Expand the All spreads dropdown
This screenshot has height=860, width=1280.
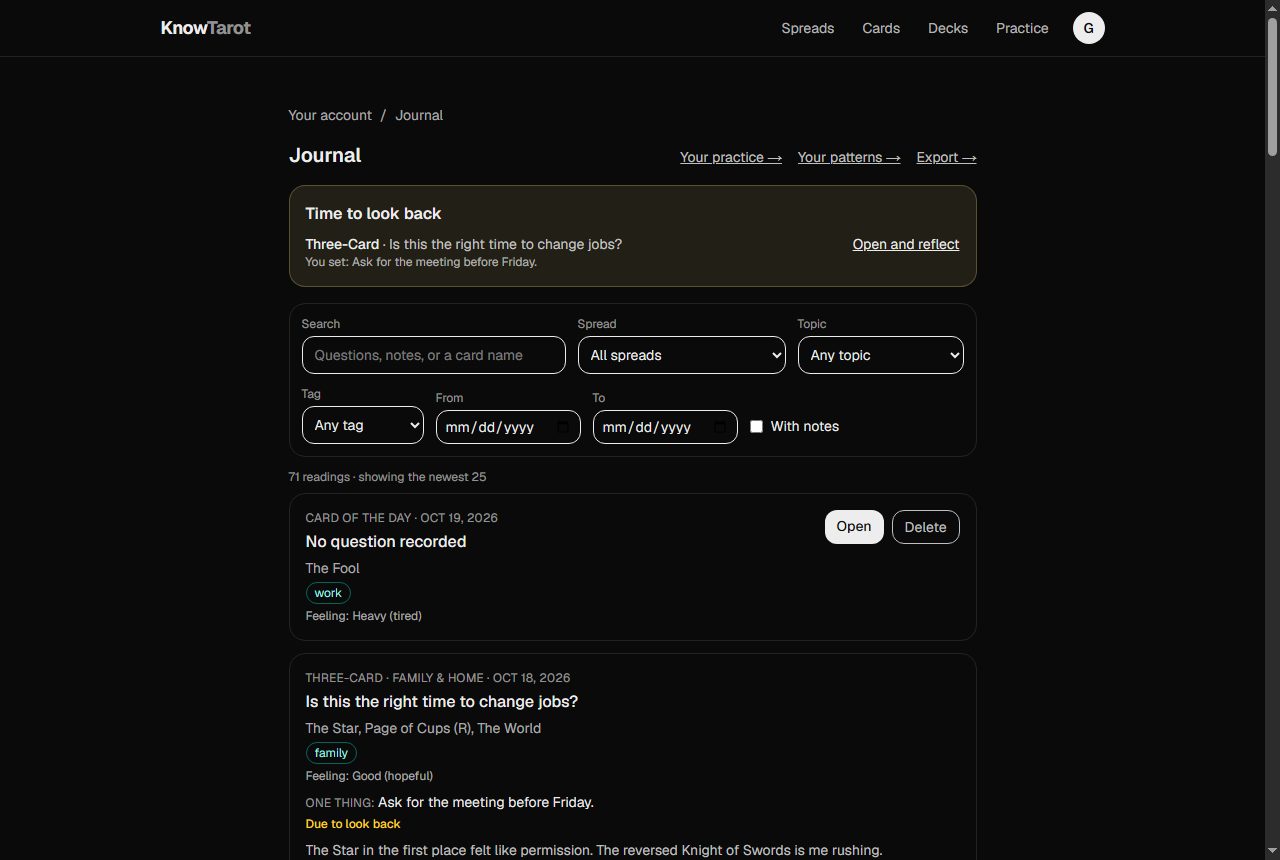click(682, 355)
